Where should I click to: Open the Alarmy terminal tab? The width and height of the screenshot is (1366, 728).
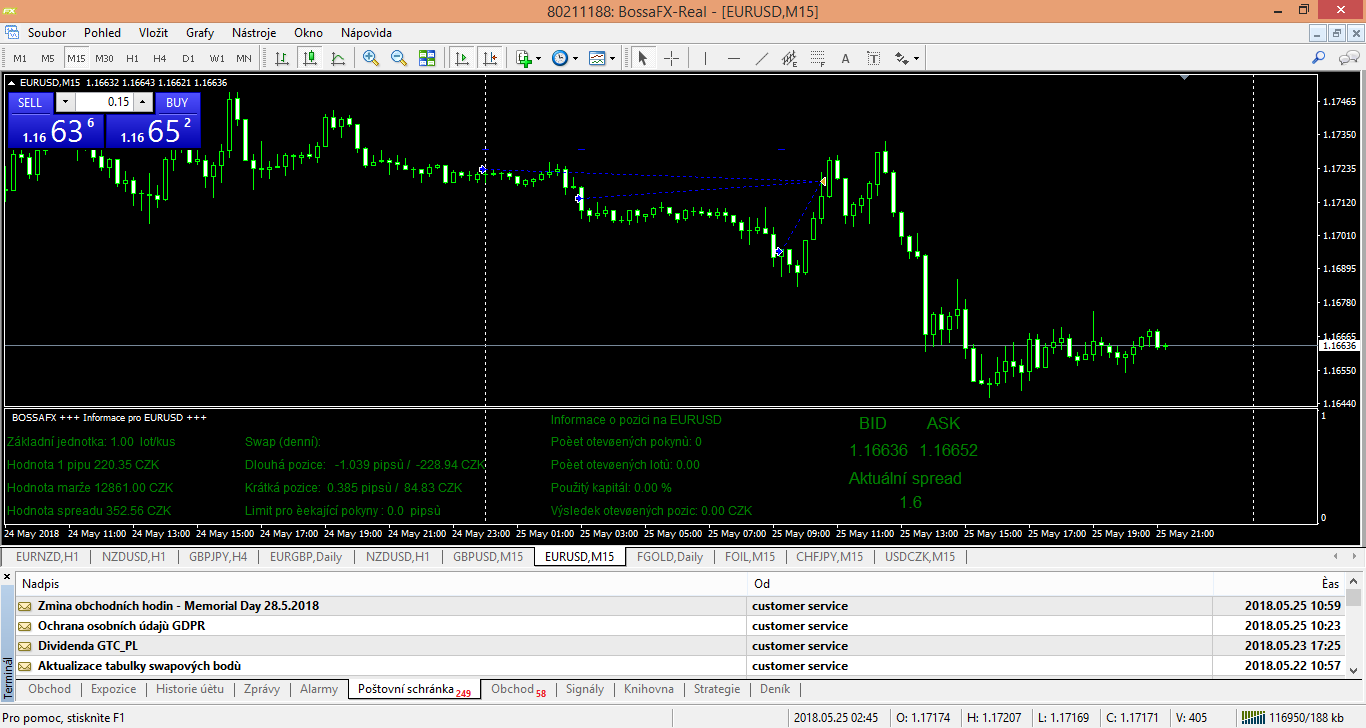point(319,689)
